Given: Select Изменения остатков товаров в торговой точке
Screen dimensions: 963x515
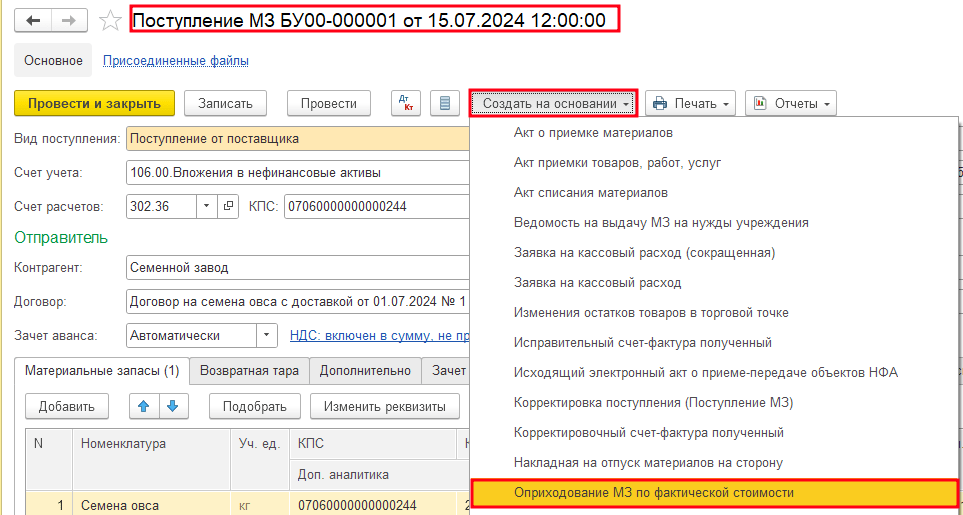Looking at the screenshot, I should point(713,313).
